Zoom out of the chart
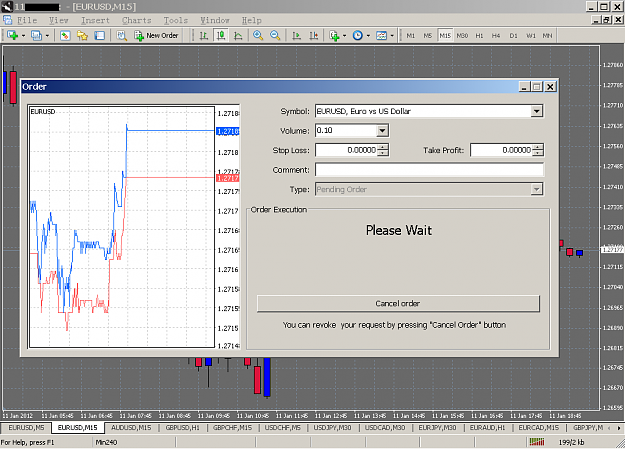 coord(275,35)
